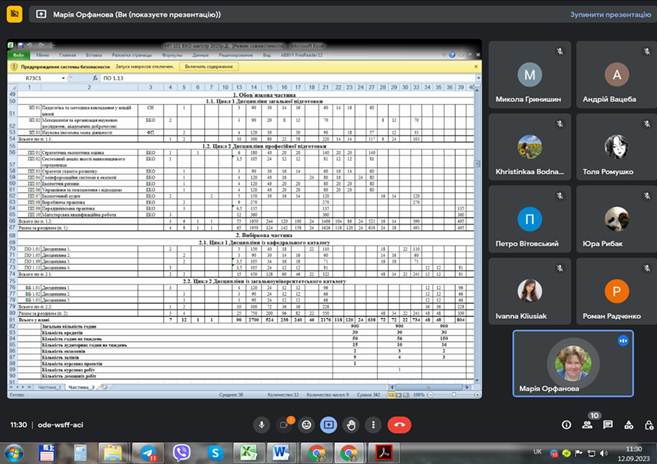657x465 pixels.
Task: Open Viber from Windows taskbar
Action: click(x=181, y=453)
